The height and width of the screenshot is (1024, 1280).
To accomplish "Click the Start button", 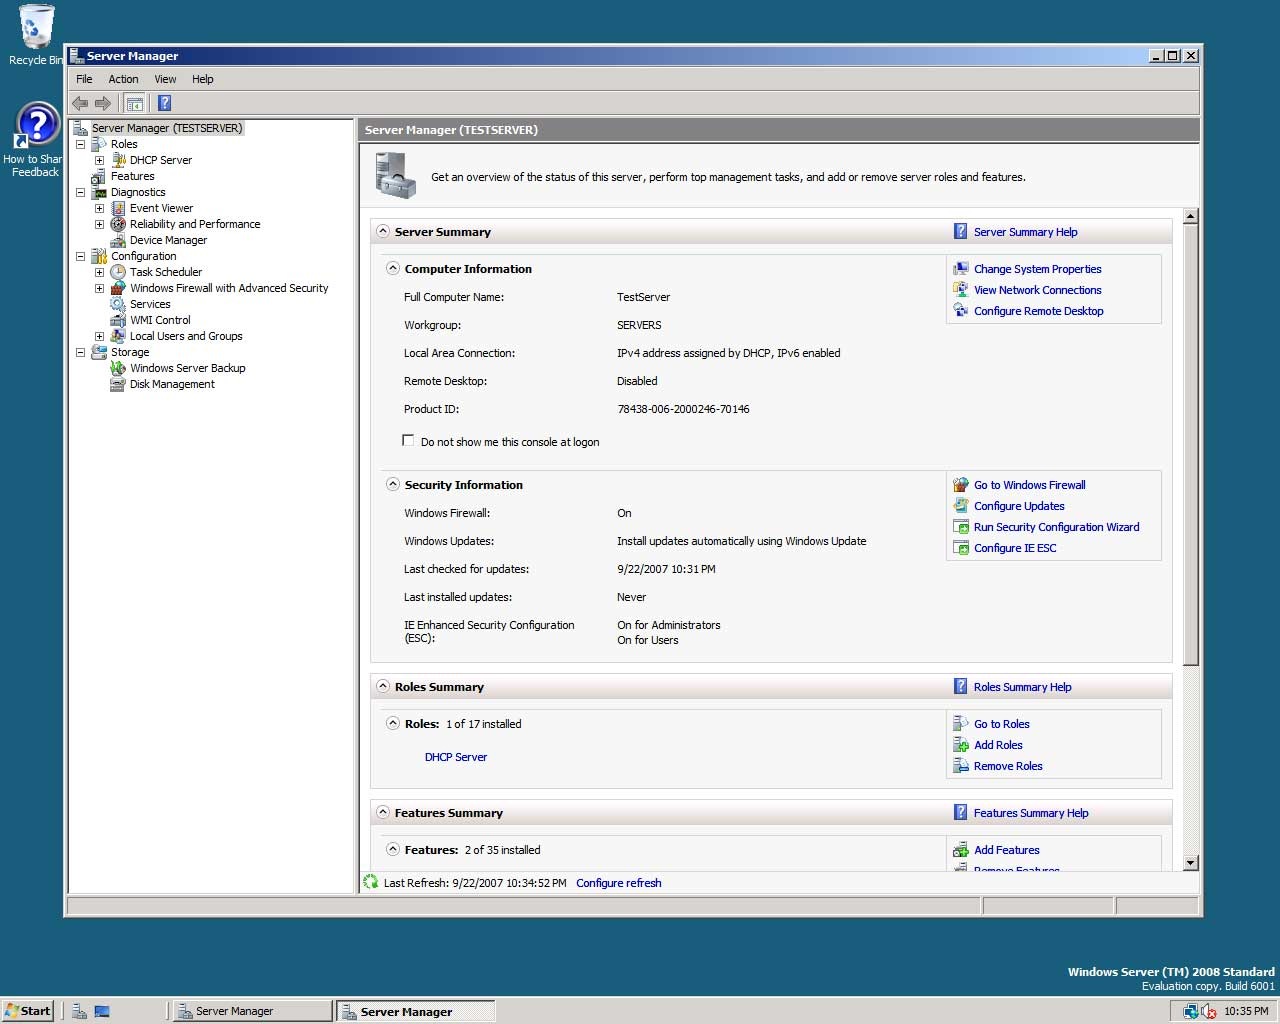I will (28, 1010).
